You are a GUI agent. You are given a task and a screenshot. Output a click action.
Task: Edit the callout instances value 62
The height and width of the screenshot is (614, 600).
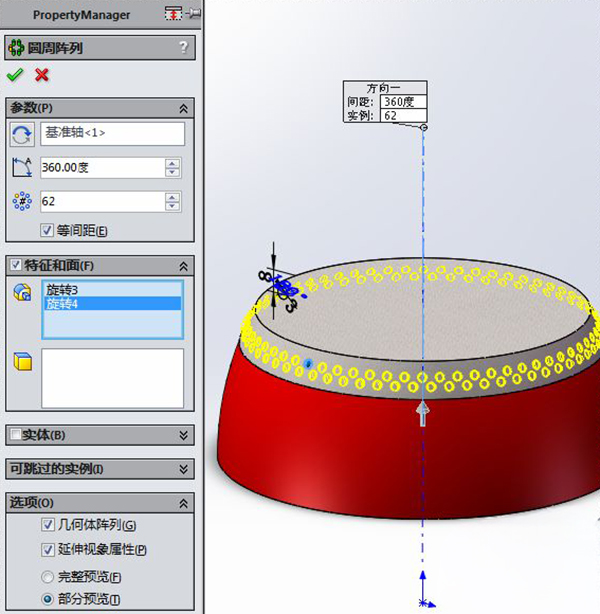(403, 116)
